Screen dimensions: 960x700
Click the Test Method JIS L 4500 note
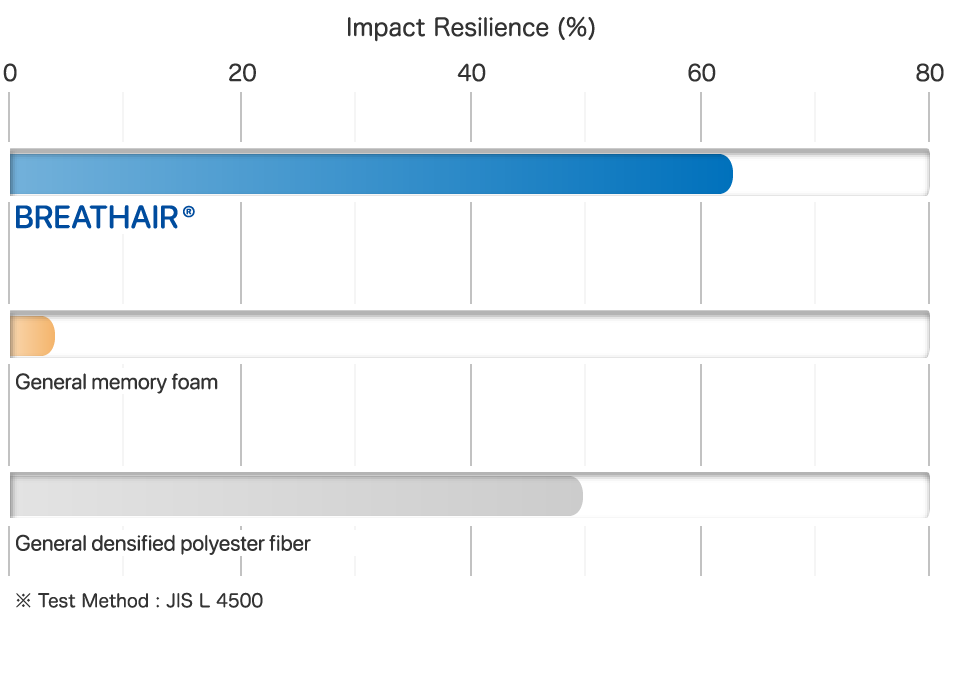(x=139, y=601)
